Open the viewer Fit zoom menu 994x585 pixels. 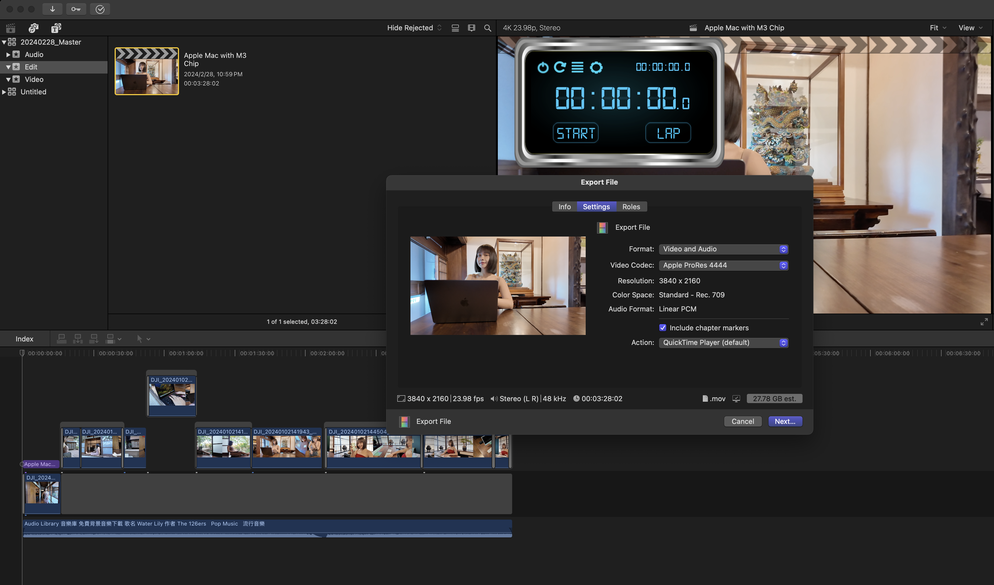pyautogui.click(x=938, y=28)
